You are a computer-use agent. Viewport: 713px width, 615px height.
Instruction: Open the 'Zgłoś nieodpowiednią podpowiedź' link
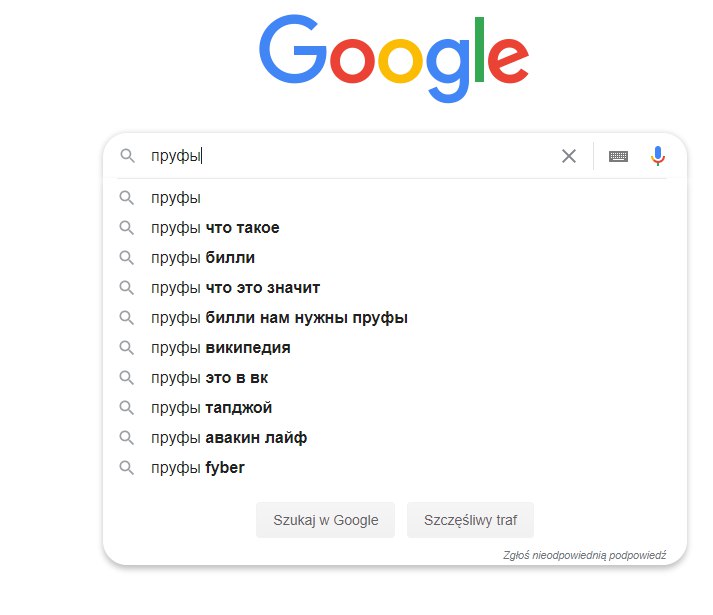584,555
